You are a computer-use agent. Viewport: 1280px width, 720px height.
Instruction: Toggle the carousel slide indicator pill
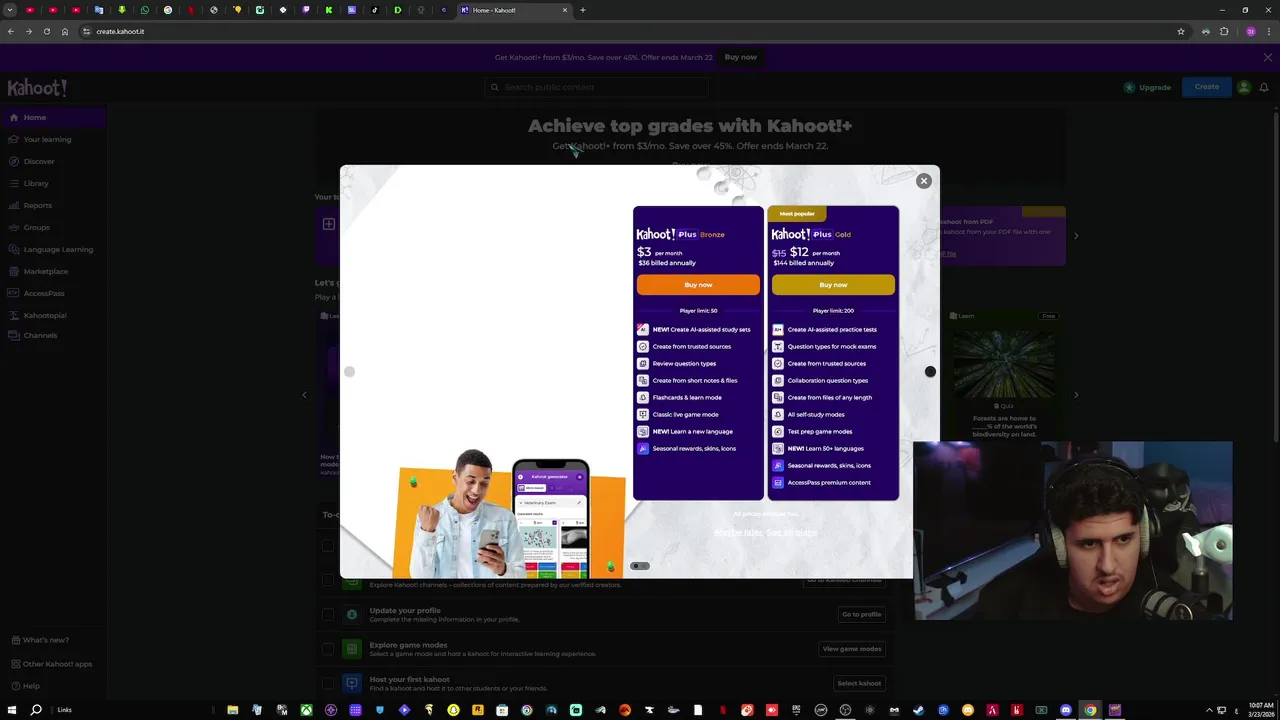pos(640,566)
